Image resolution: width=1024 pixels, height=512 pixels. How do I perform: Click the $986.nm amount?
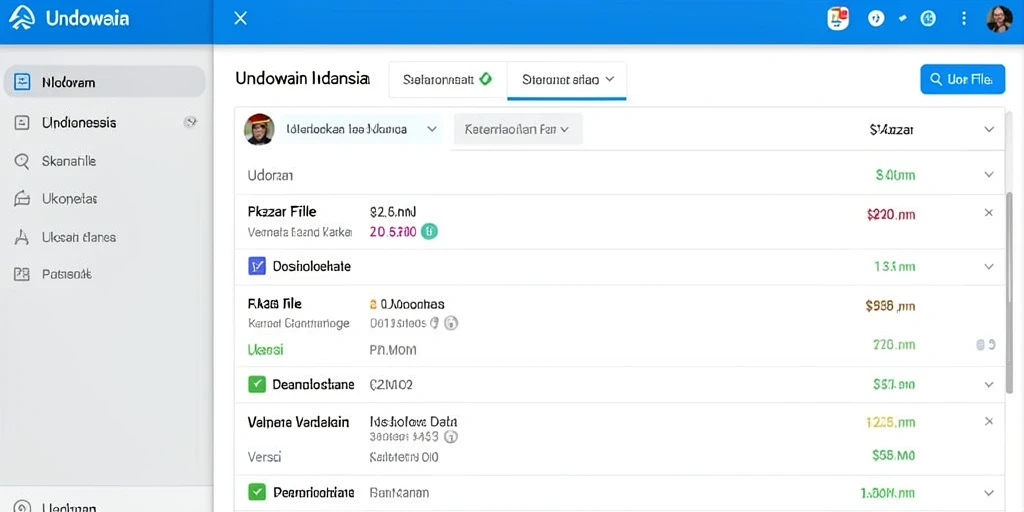(x=889, y=304)
